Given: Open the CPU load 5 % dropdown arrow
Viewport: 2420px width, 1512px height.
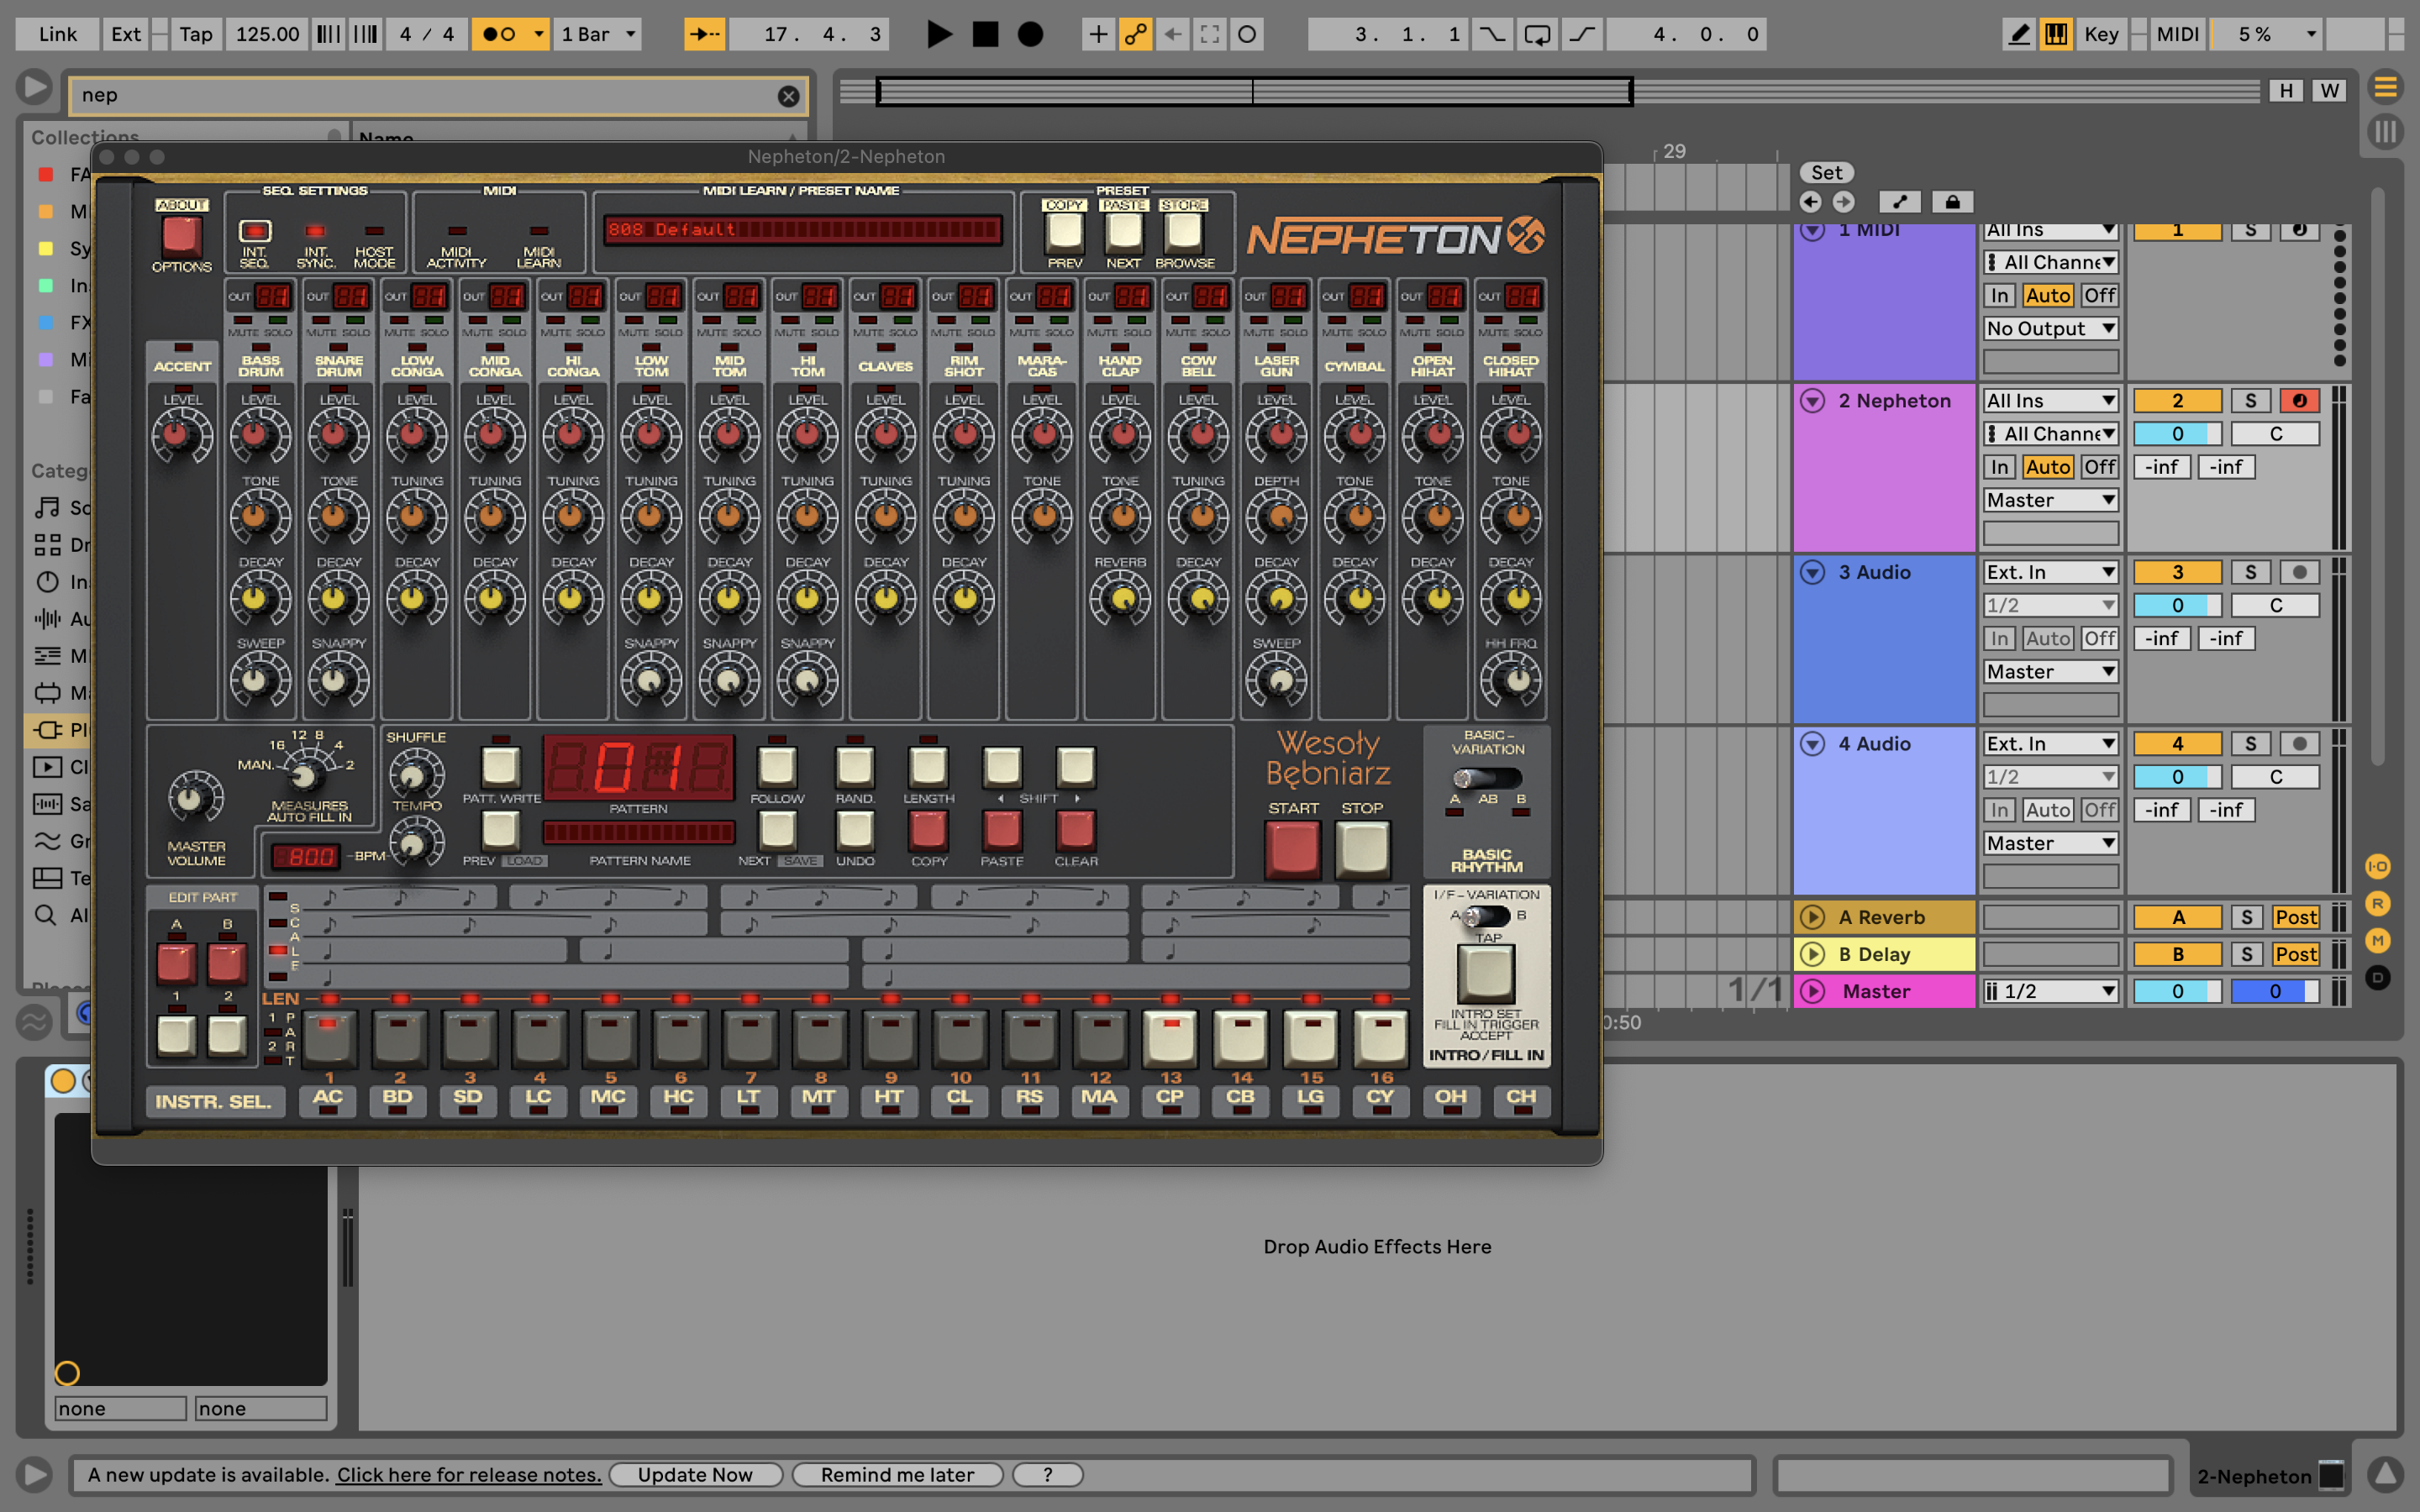Looking at the screenshot, I should coord(2311,34).
